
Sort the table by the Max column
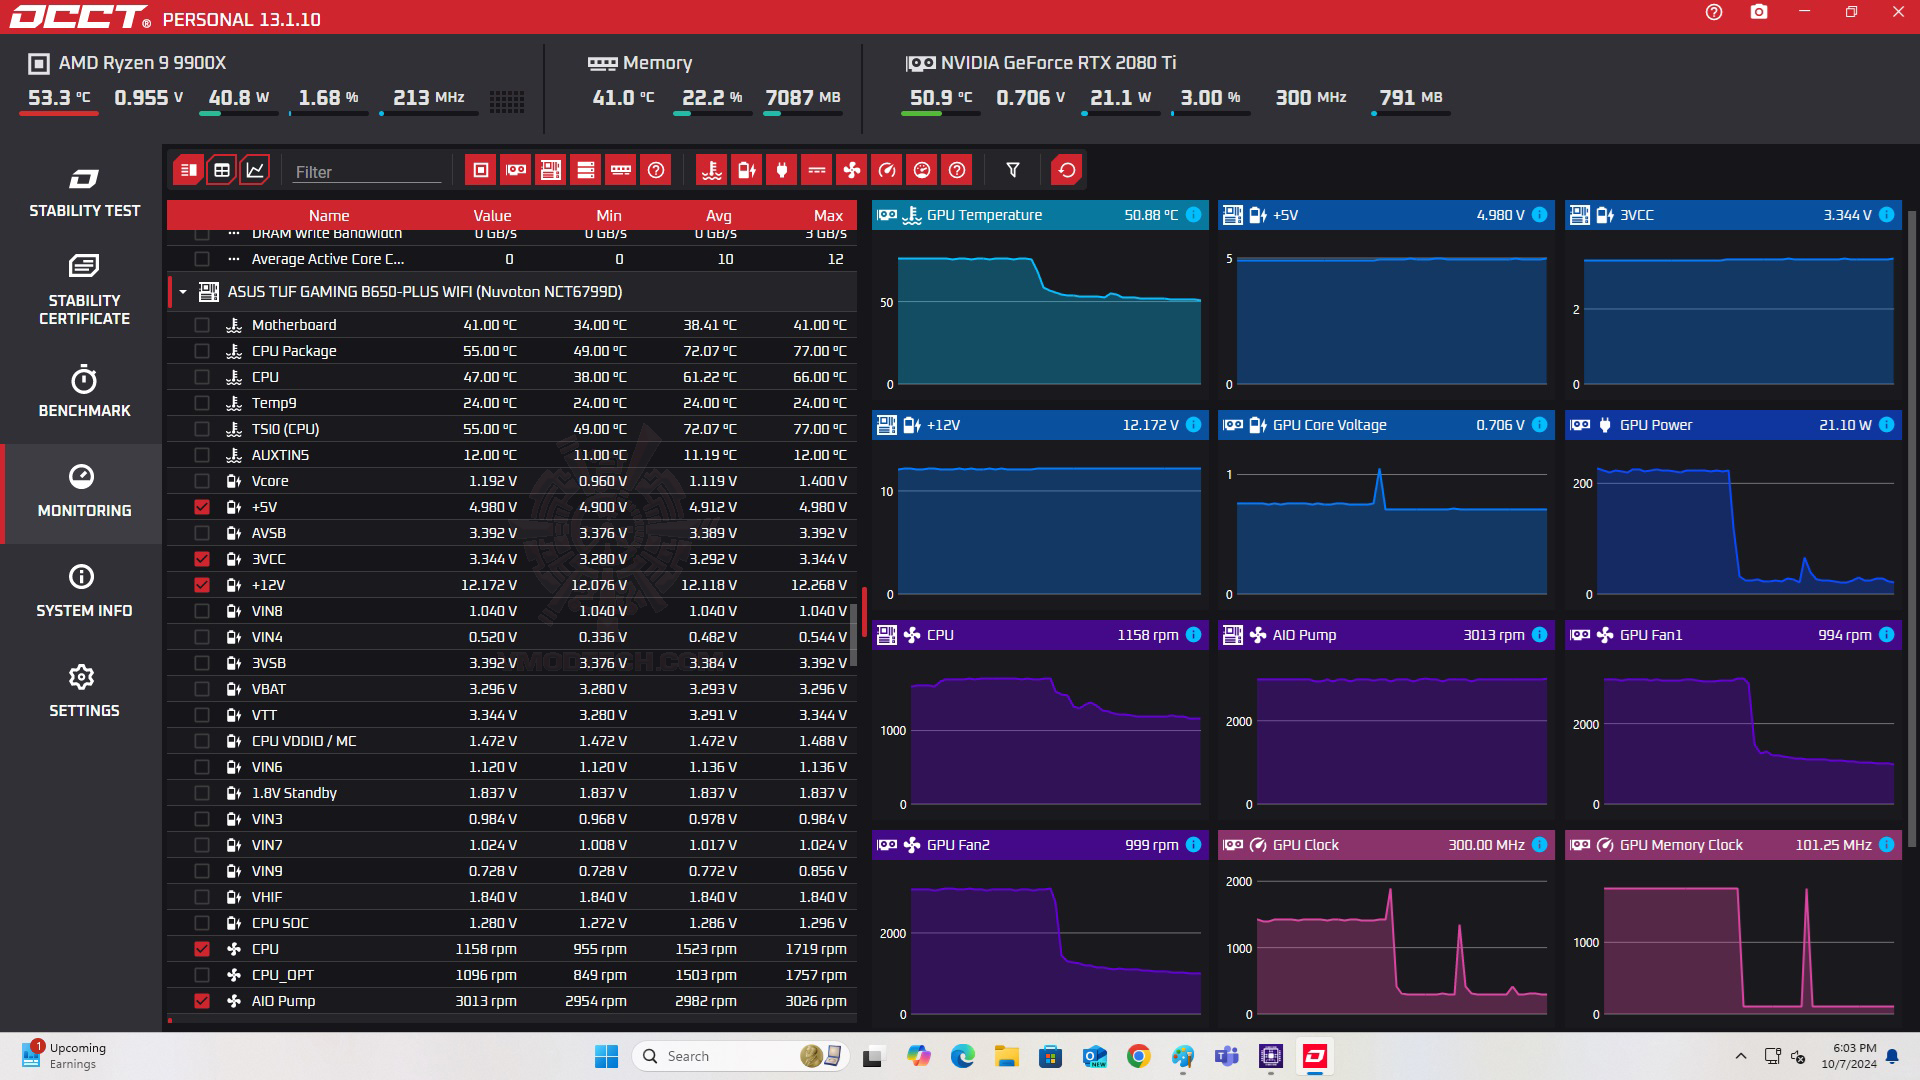(827, 215)
